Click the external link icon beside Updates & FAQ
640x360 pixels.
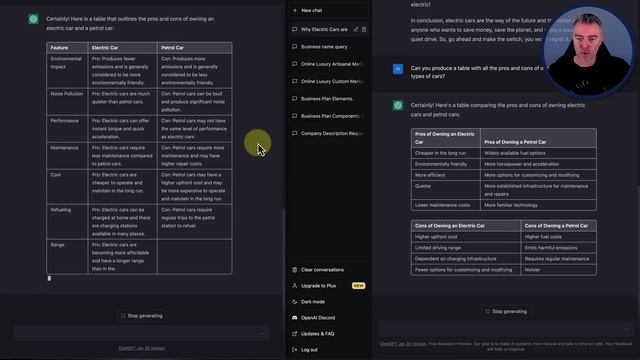coord(295,333)
